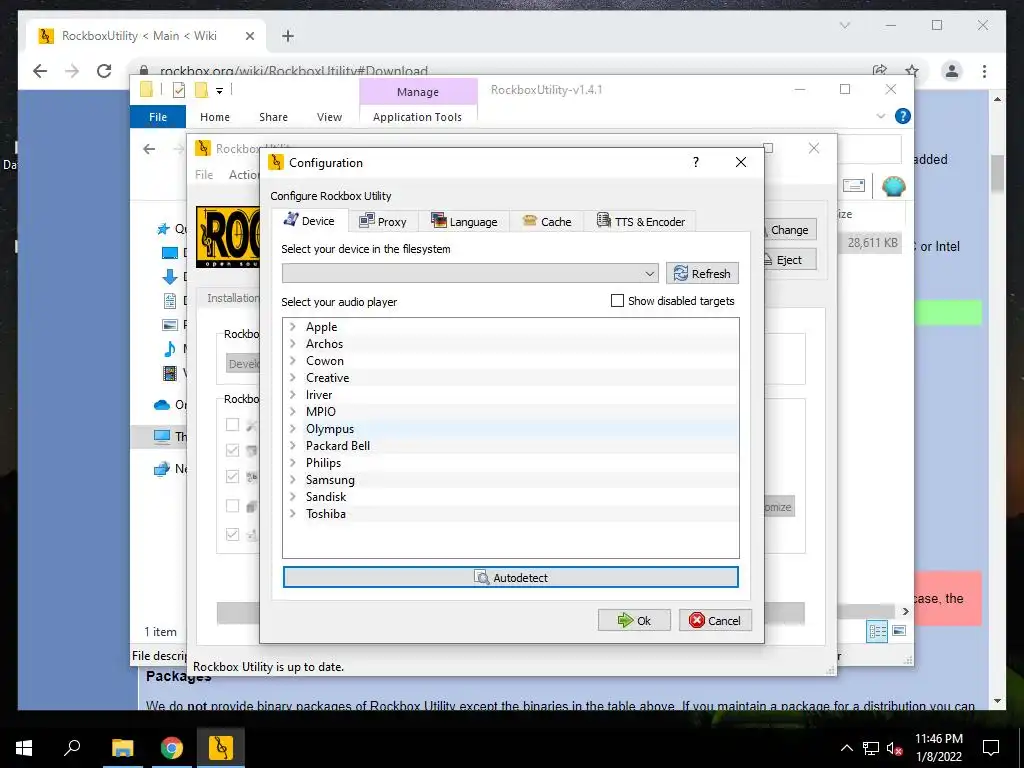1024x768 pixels.
Task: Click the muted volume tray icon
Action: click(895, 748)
